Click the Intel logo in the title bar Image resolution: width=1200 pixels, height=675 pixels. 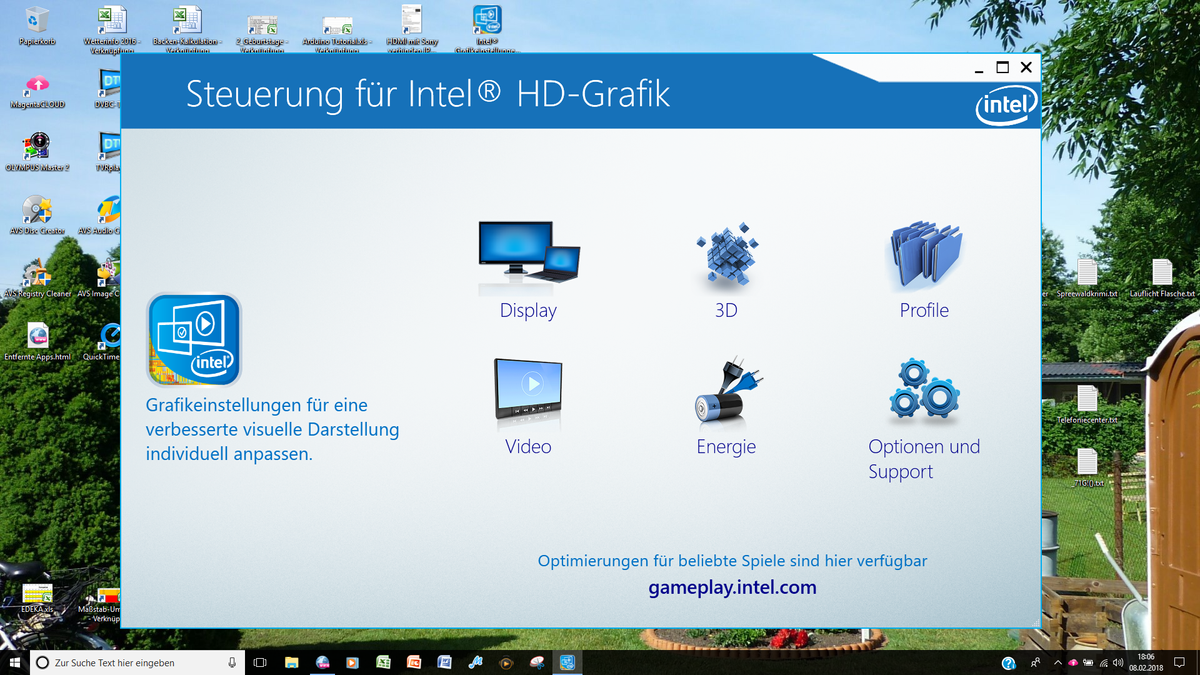pyautogui.click(x=1004, y=105)
